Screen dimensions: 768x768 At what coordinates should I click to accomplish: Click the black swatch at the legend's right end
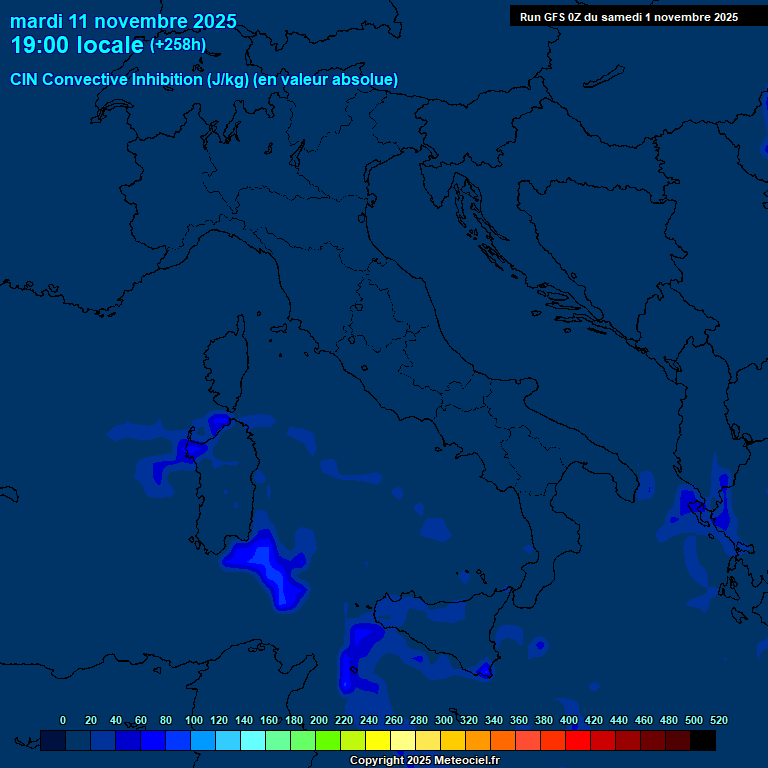point(703,741)
